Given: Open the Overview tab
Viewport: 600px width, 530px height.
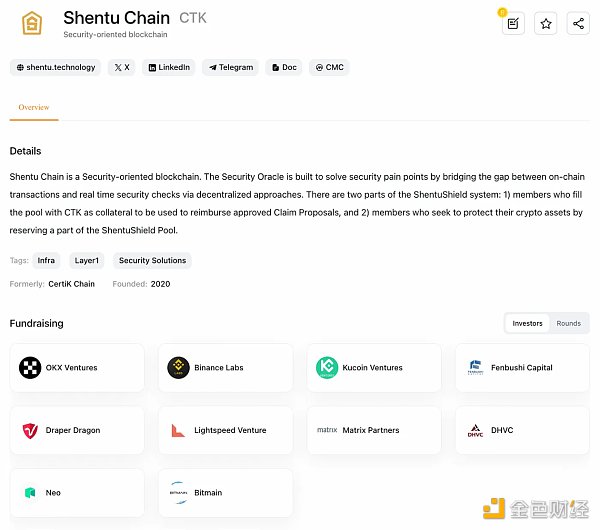Looking at the screenshot, I should click(x=34, y=107).
